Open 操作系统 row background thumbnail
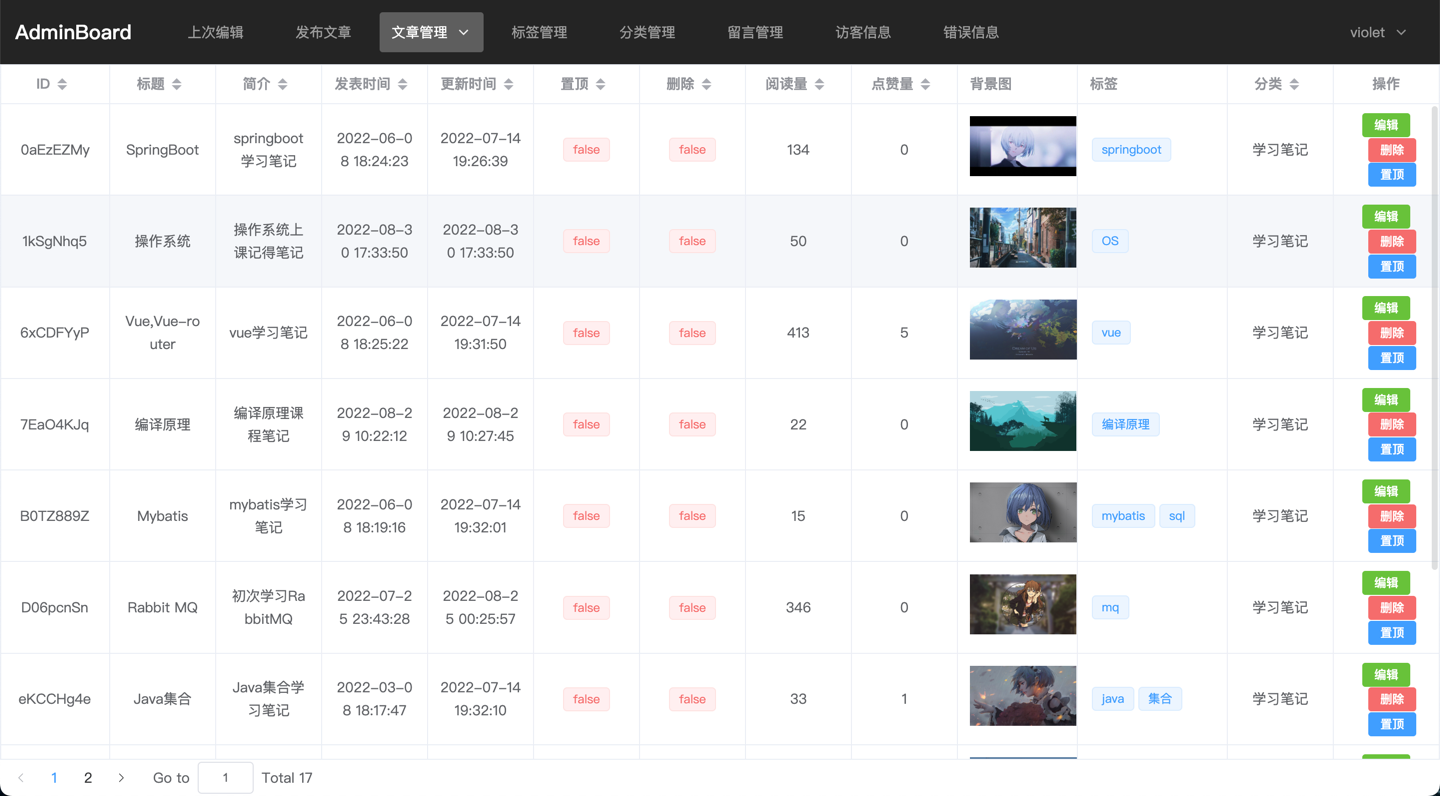1440x796 pixels. [1023, 238]
